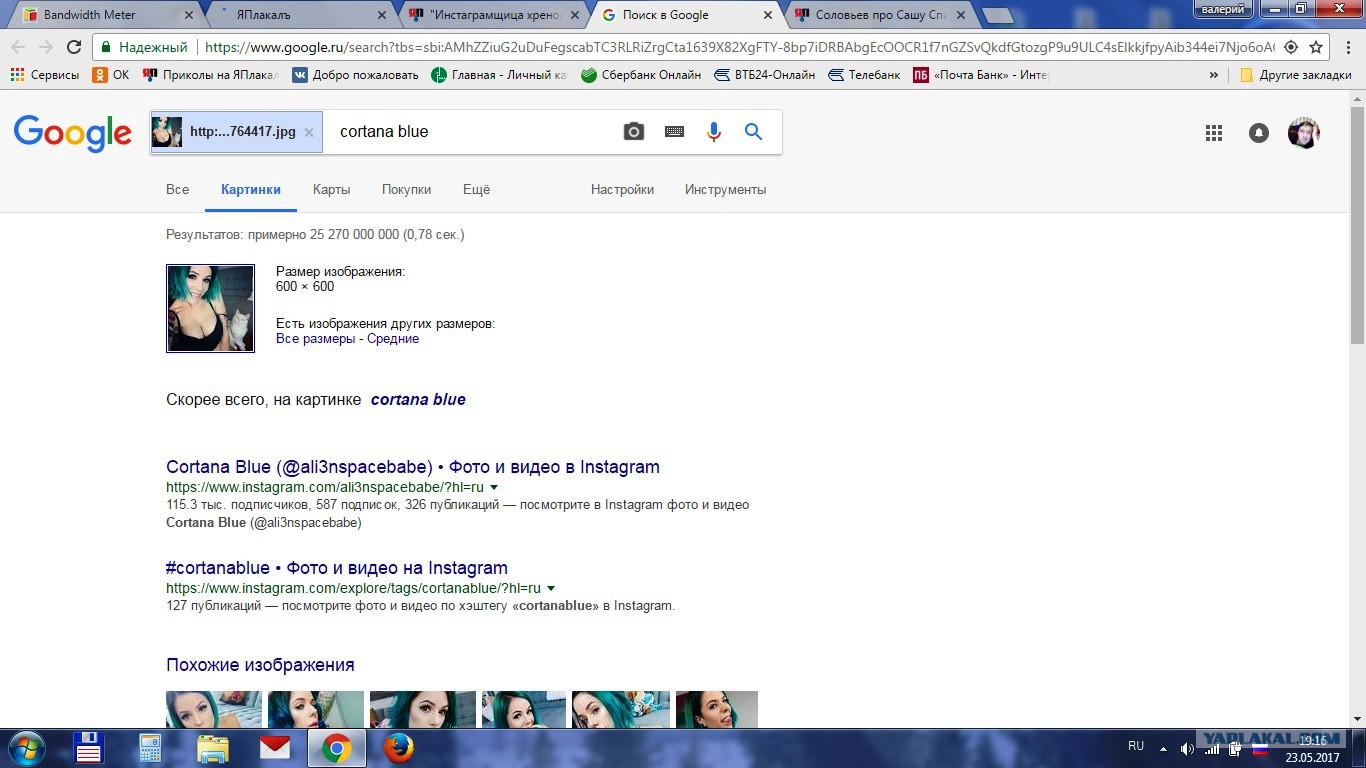Open the Ещё search menu

(x=477, y=190)
